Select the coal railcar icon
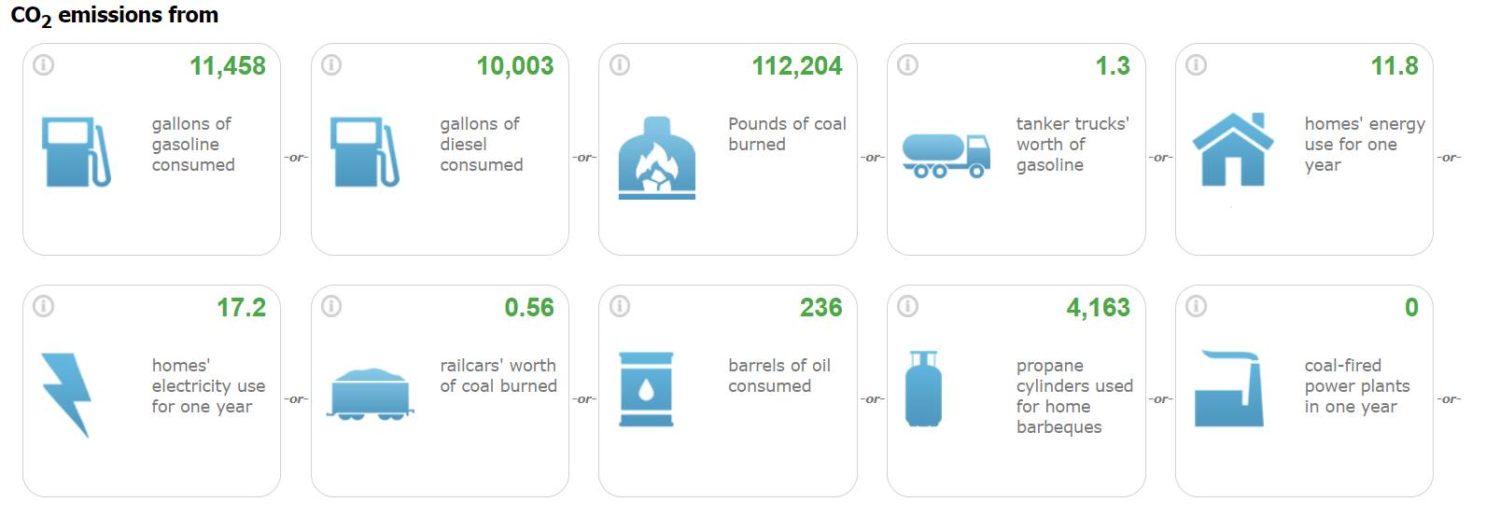Viewport: 1500px width, 516px height. pyautogui.click(x=370, y=391)
